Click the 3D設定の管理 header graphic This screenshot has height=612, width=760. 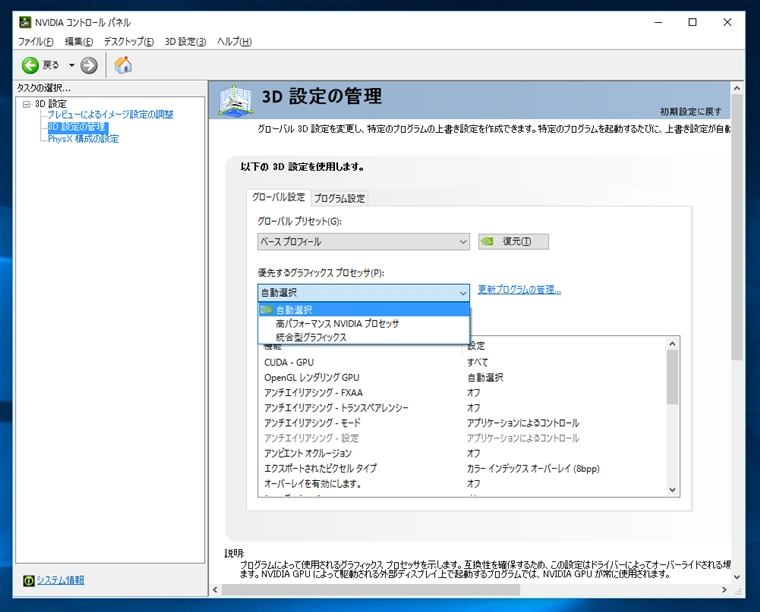click(x=236, y=100)
